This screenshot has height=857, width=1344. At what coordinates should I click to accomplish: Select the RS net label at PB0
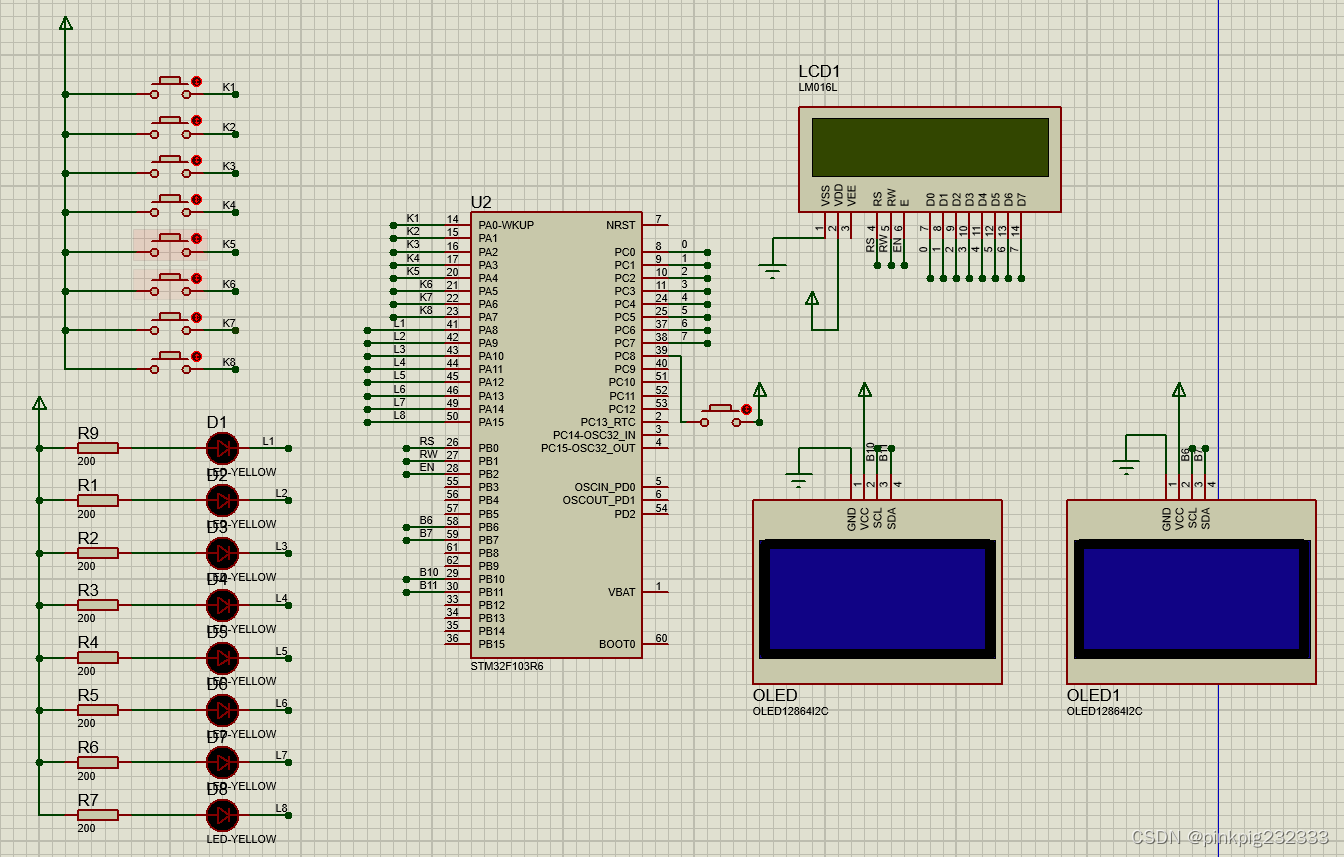coord(427,441)
